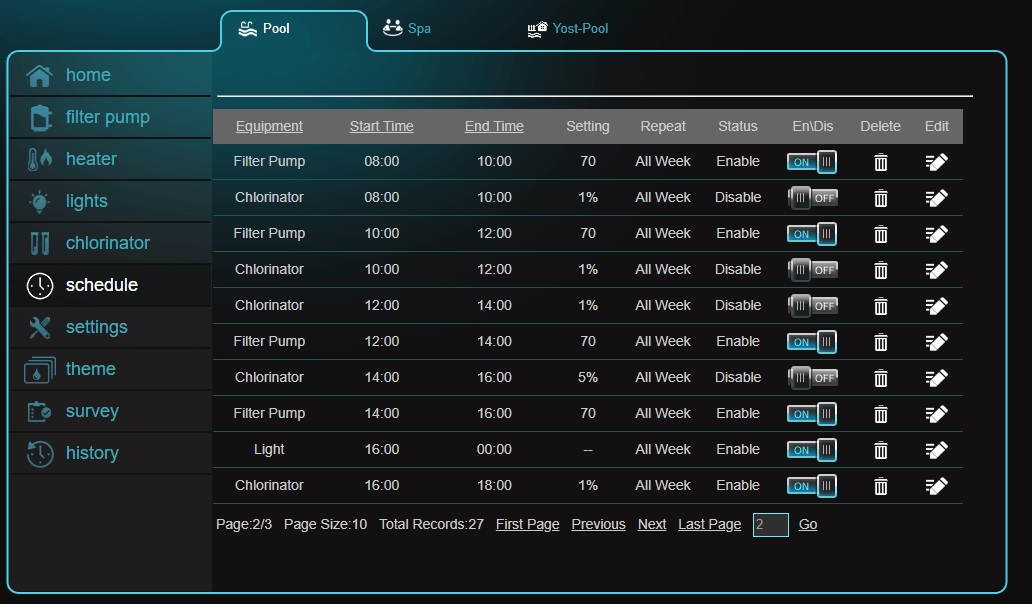Viewport: 1032px width, 604px height.
Task: Toggle on Chlorinator 10:00 schedule
Action: (812, 270)
